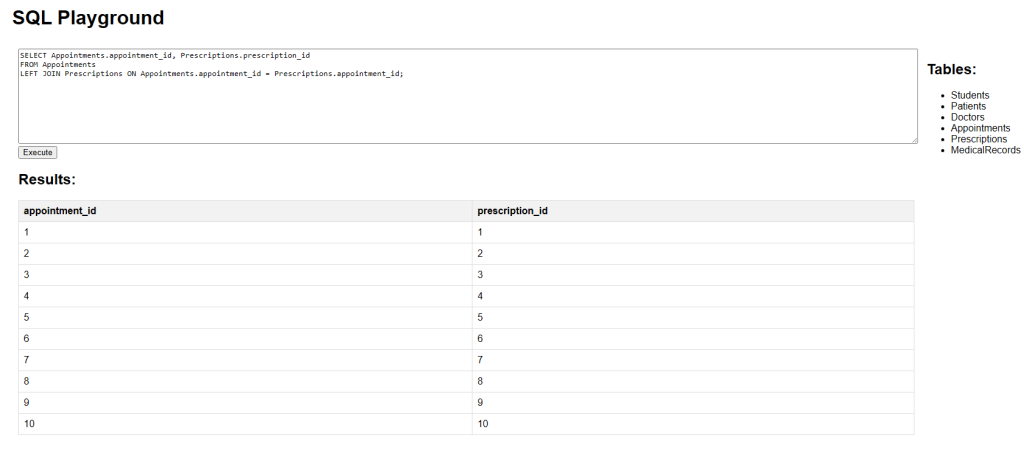The height and width of the screenshot is (460, 1024).
Task: Click the prescription_id cell with value 6
Action: click(x=693, y=338)
